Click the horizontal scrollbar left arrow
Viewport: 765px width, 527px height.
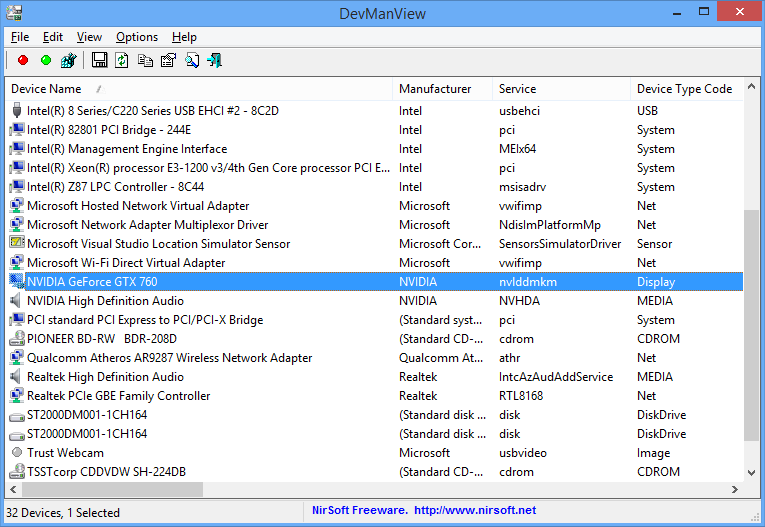pos(13,489)
